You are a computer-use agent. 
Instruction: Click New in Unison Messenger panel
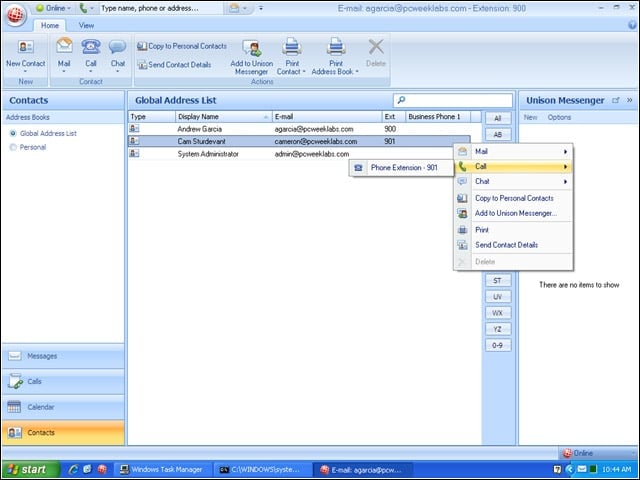click(x=530, y=118)
